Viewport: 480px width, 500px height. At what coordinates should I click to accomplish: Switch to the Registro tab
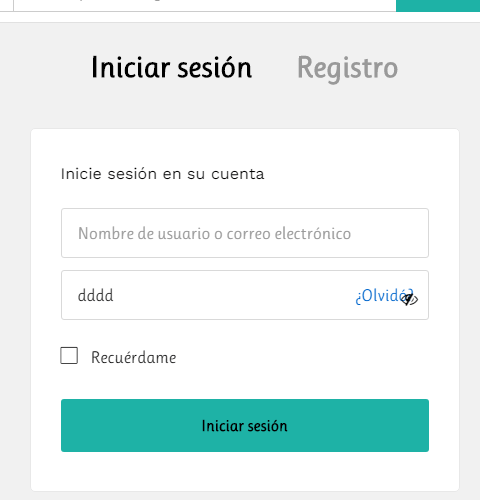pos(347,68)
